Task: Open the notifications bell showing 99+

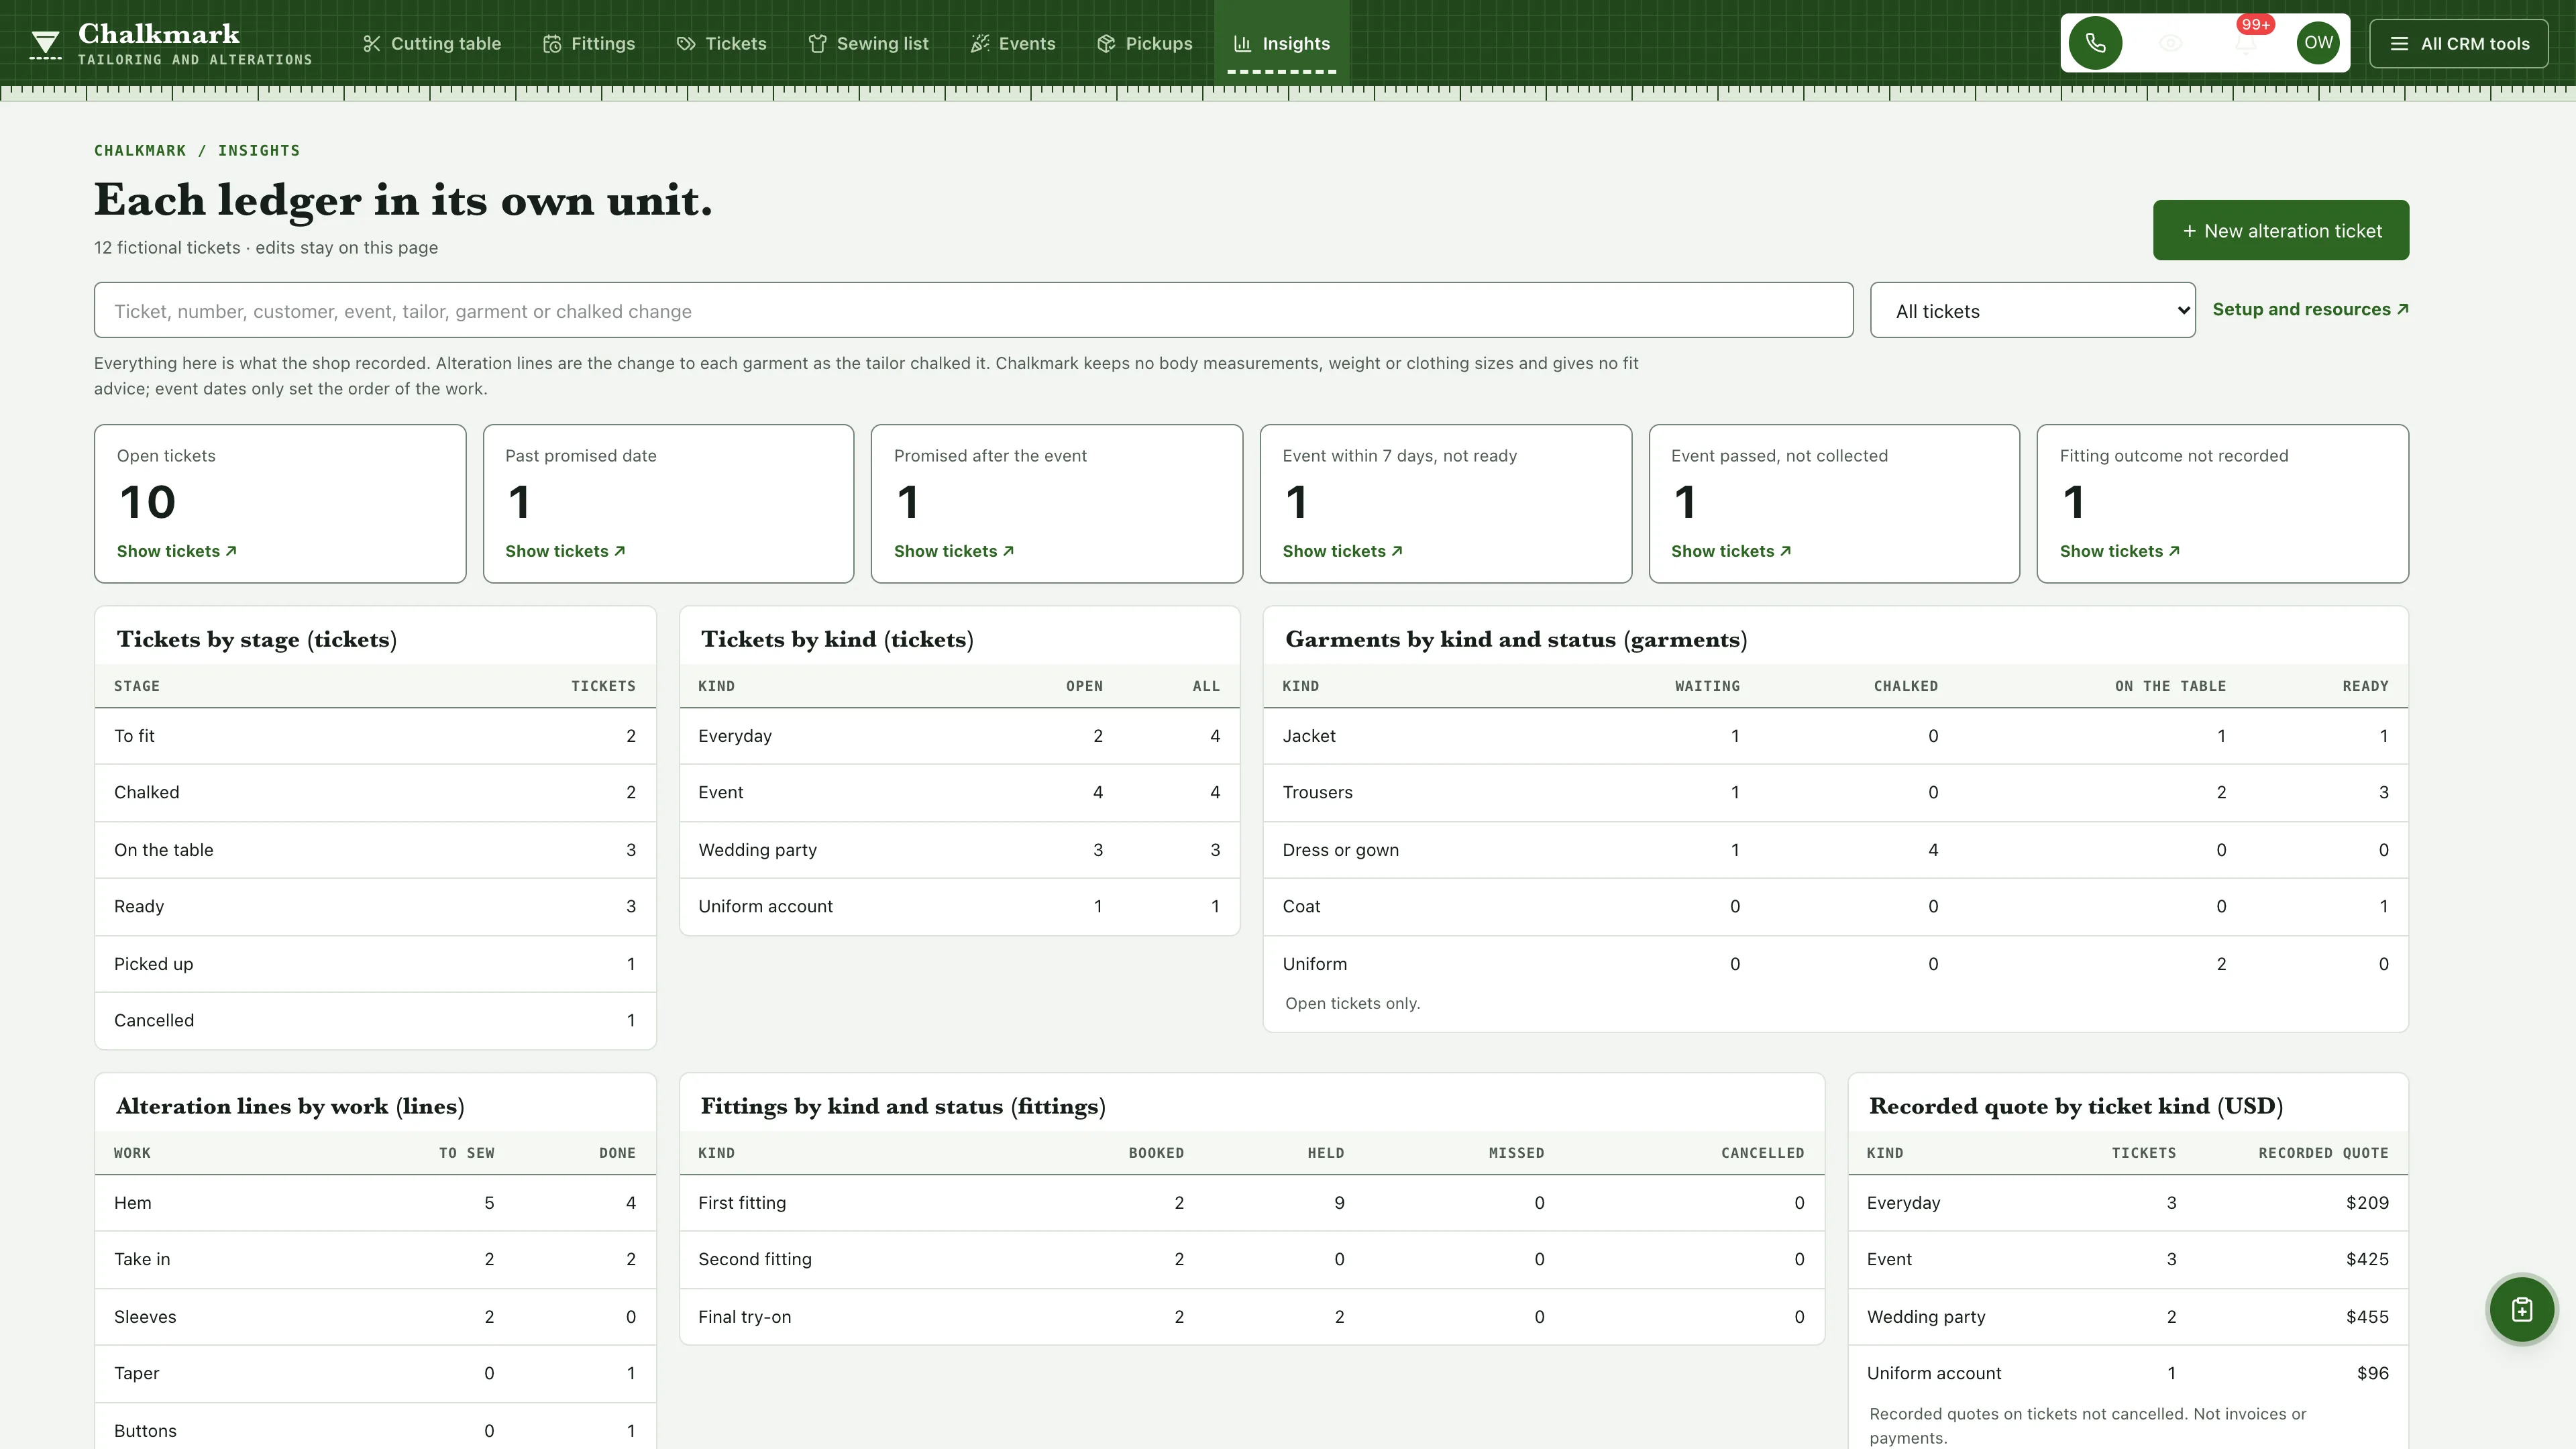Action: 2246,43
